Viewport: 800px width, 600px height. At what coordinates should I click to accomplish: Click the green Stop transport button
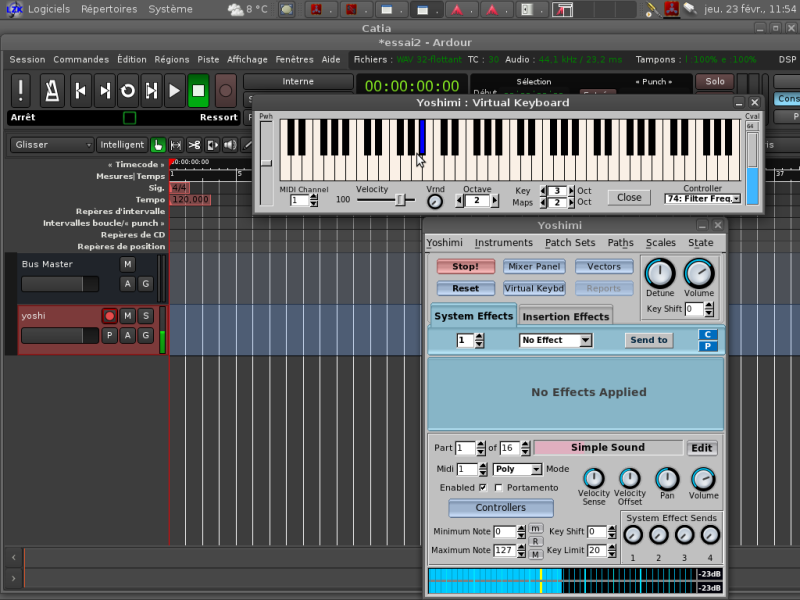pyautogui.click(x=198, y=90)
